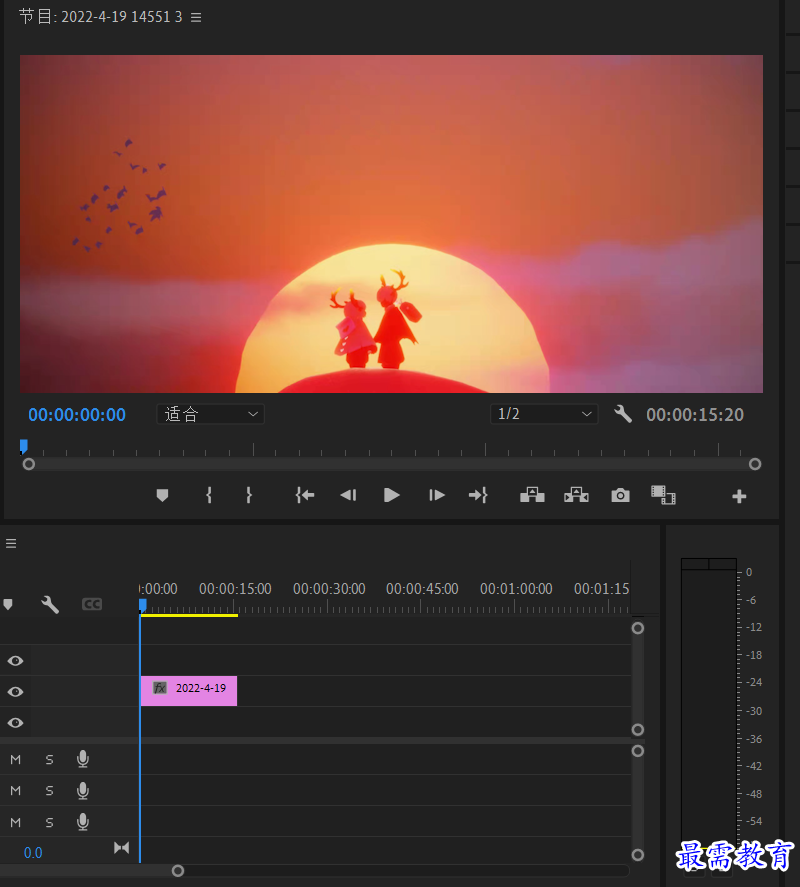Open the Comparison View button
This screenshot has width=800, height=887.
[663, 495]
